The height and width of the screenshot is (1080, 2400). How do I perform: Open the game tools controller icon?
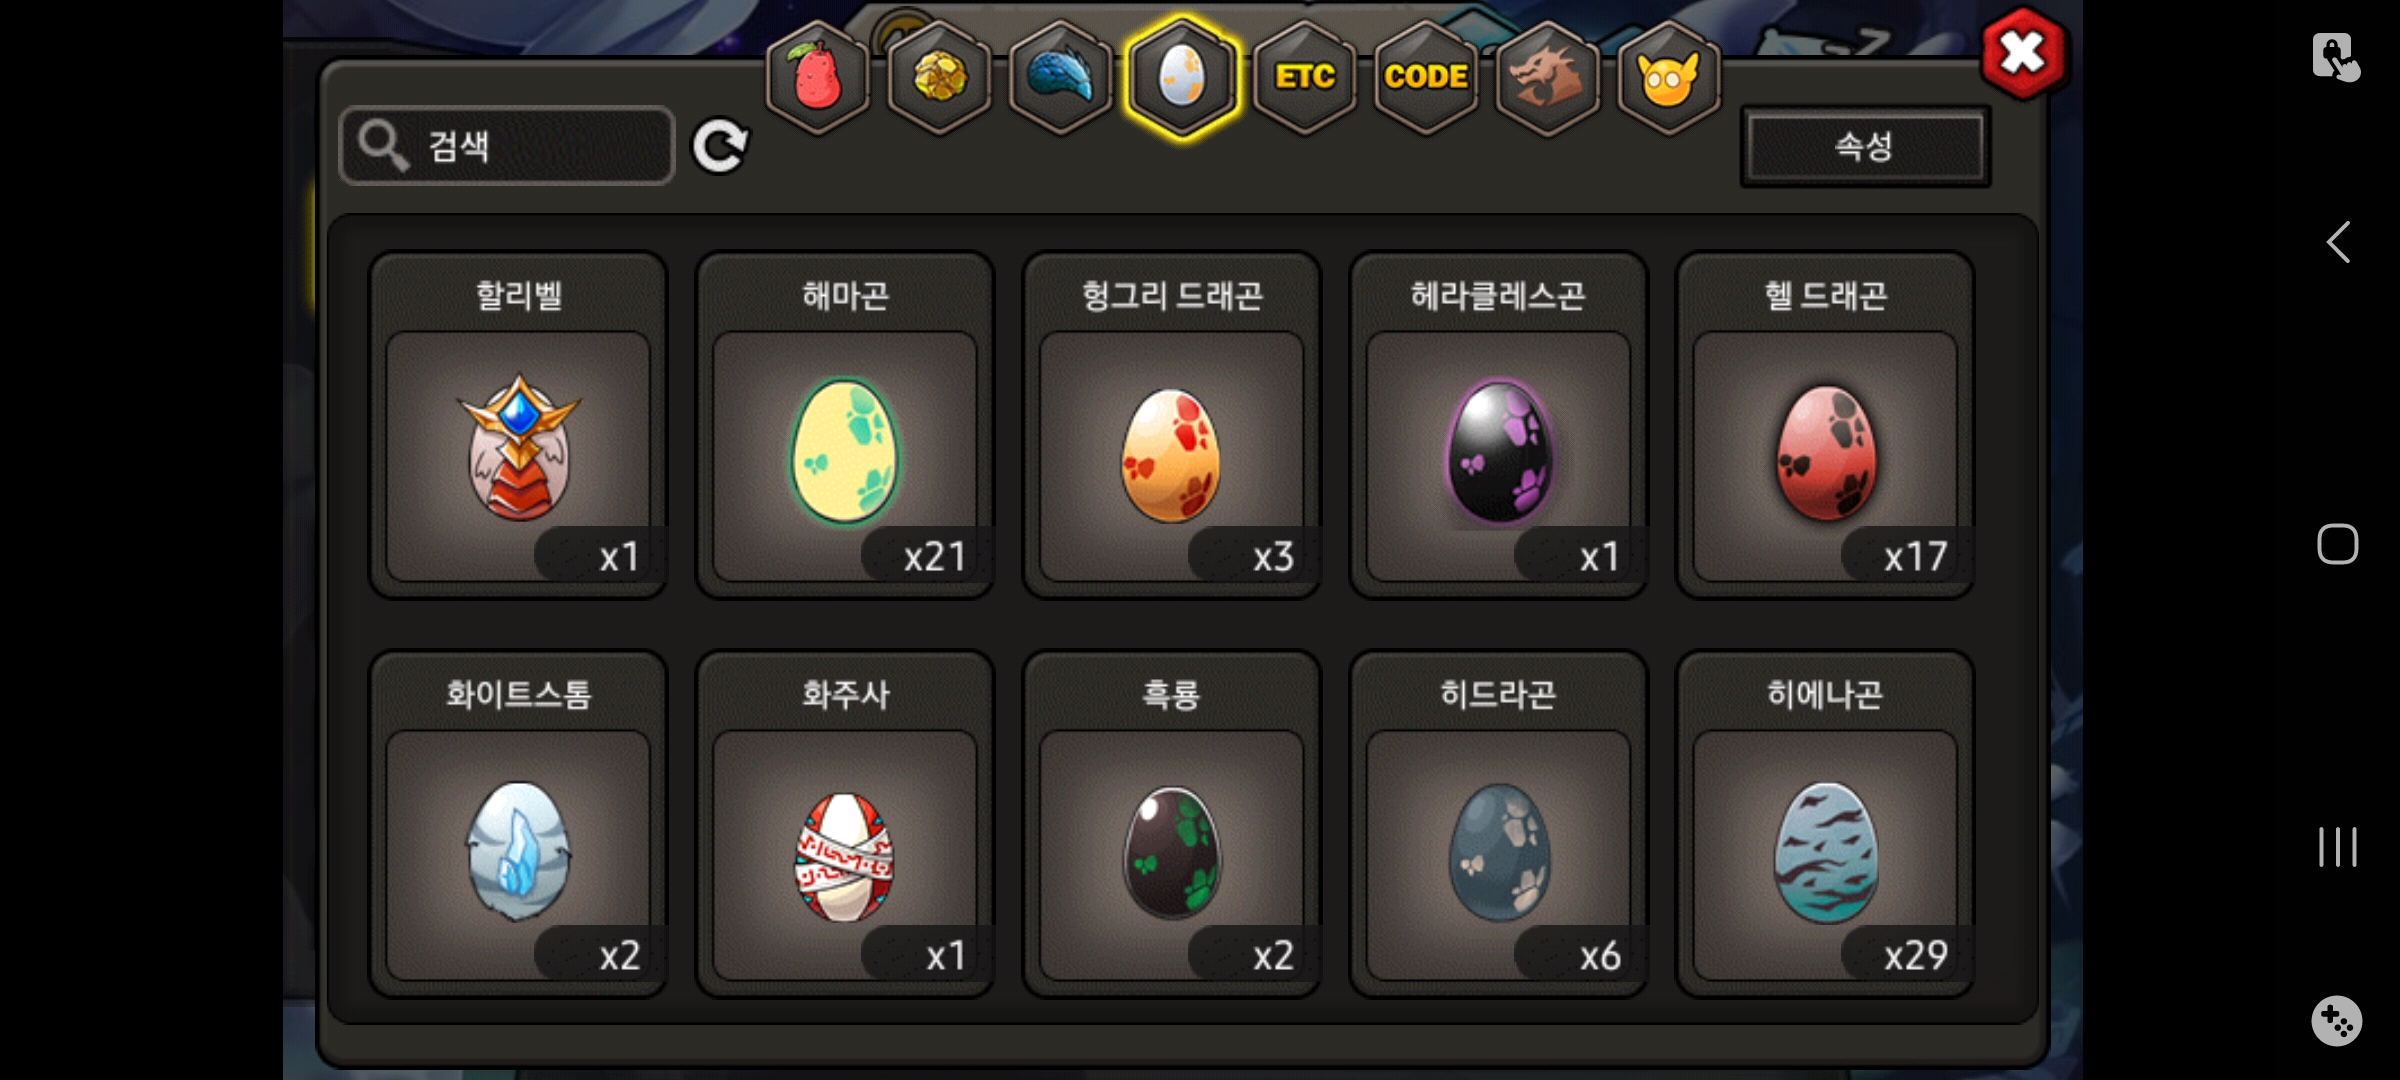tap(2337, 1021)
